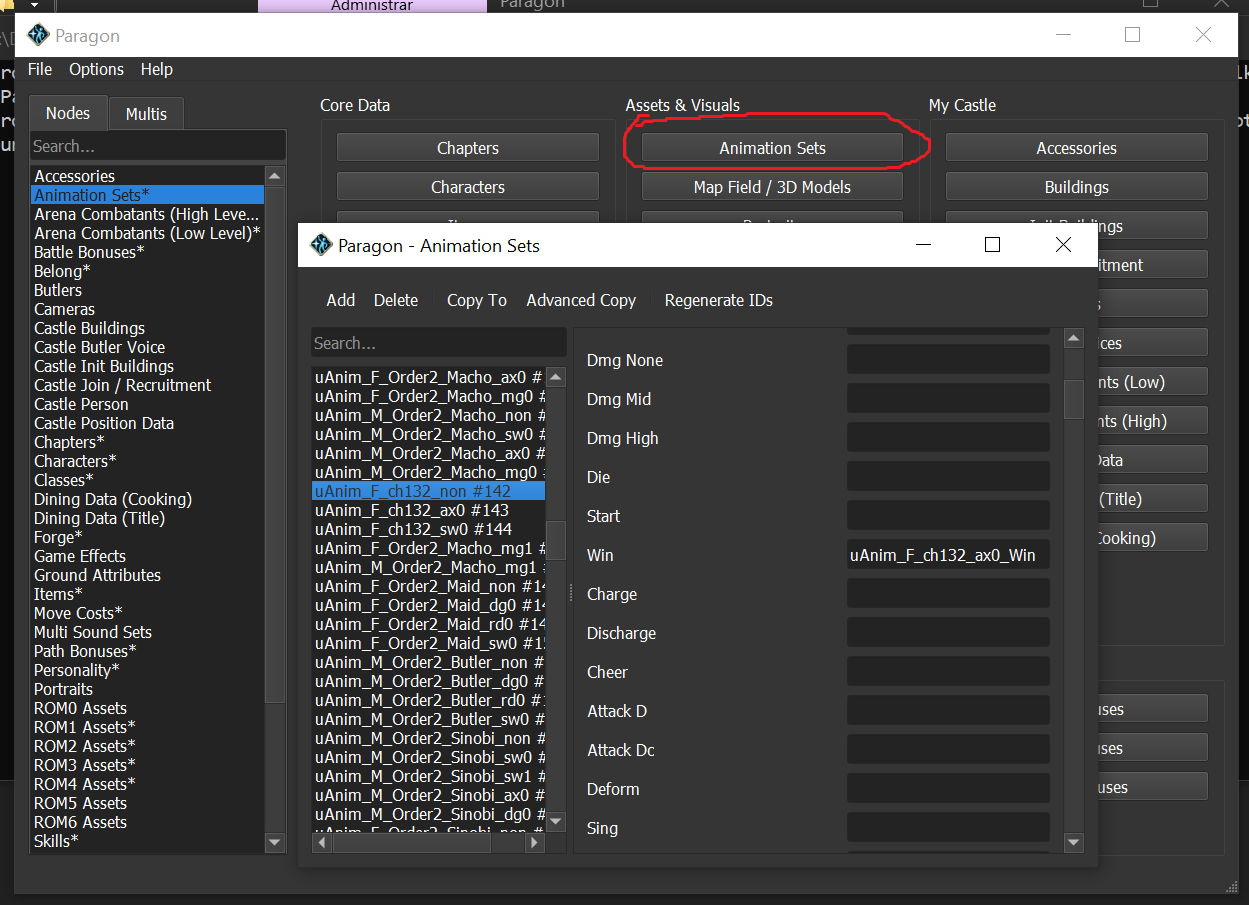
Task: Click the properties panel vertical scrollbar thumb
Action: coord(1073,400)
